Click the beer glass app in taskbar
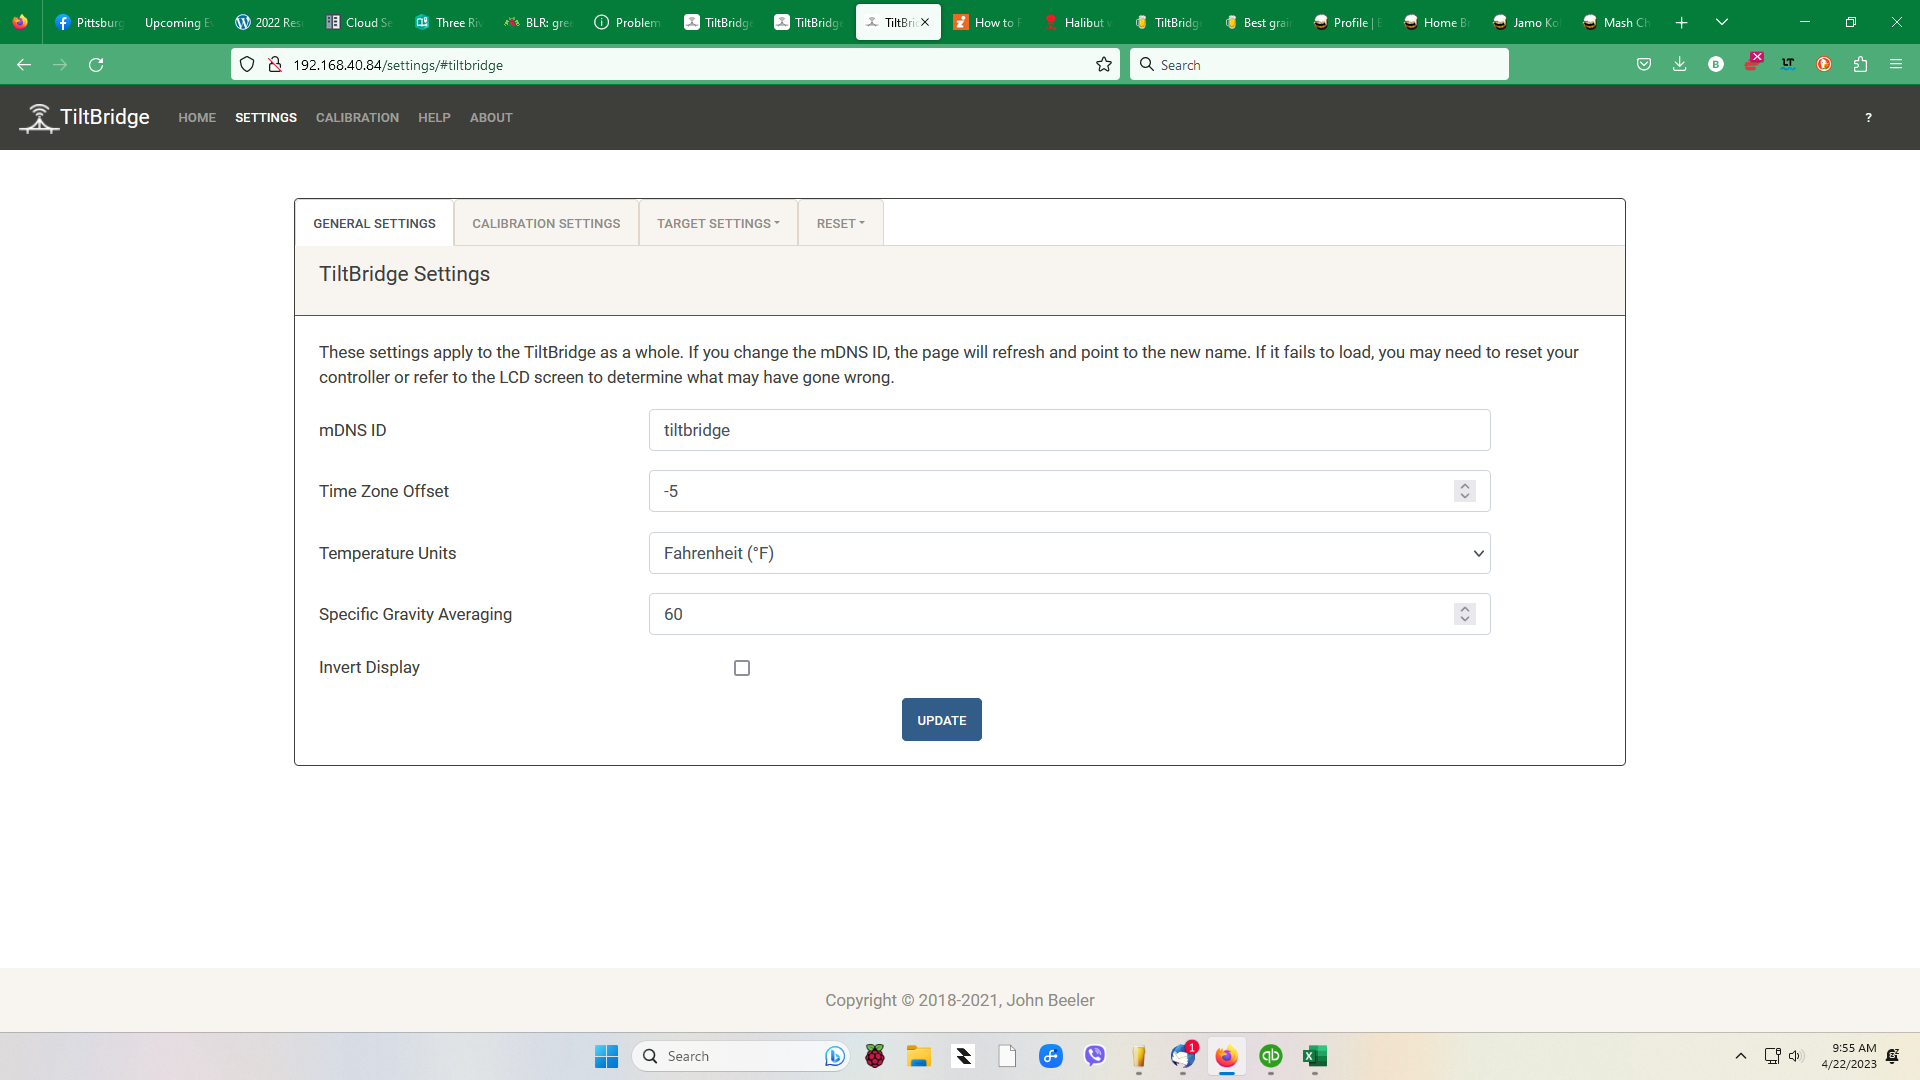The height and width of the screenshot is (1080, 1920). click(1139, 1056)
